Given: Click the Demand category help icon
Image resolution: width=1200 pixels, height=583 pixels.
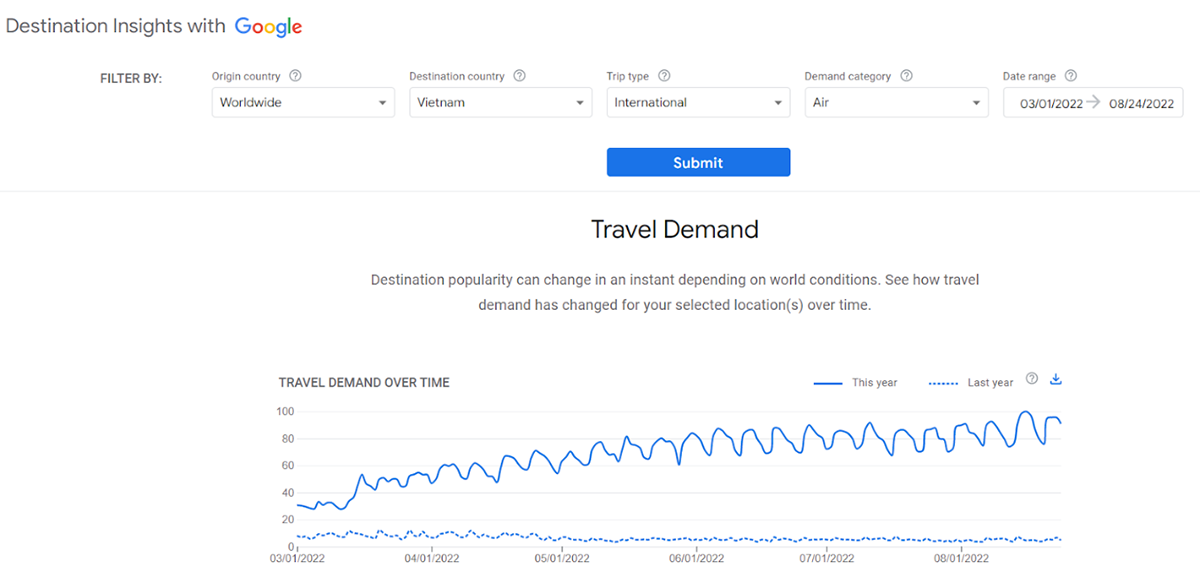Looking at the screenshot, I should [907, 76].
